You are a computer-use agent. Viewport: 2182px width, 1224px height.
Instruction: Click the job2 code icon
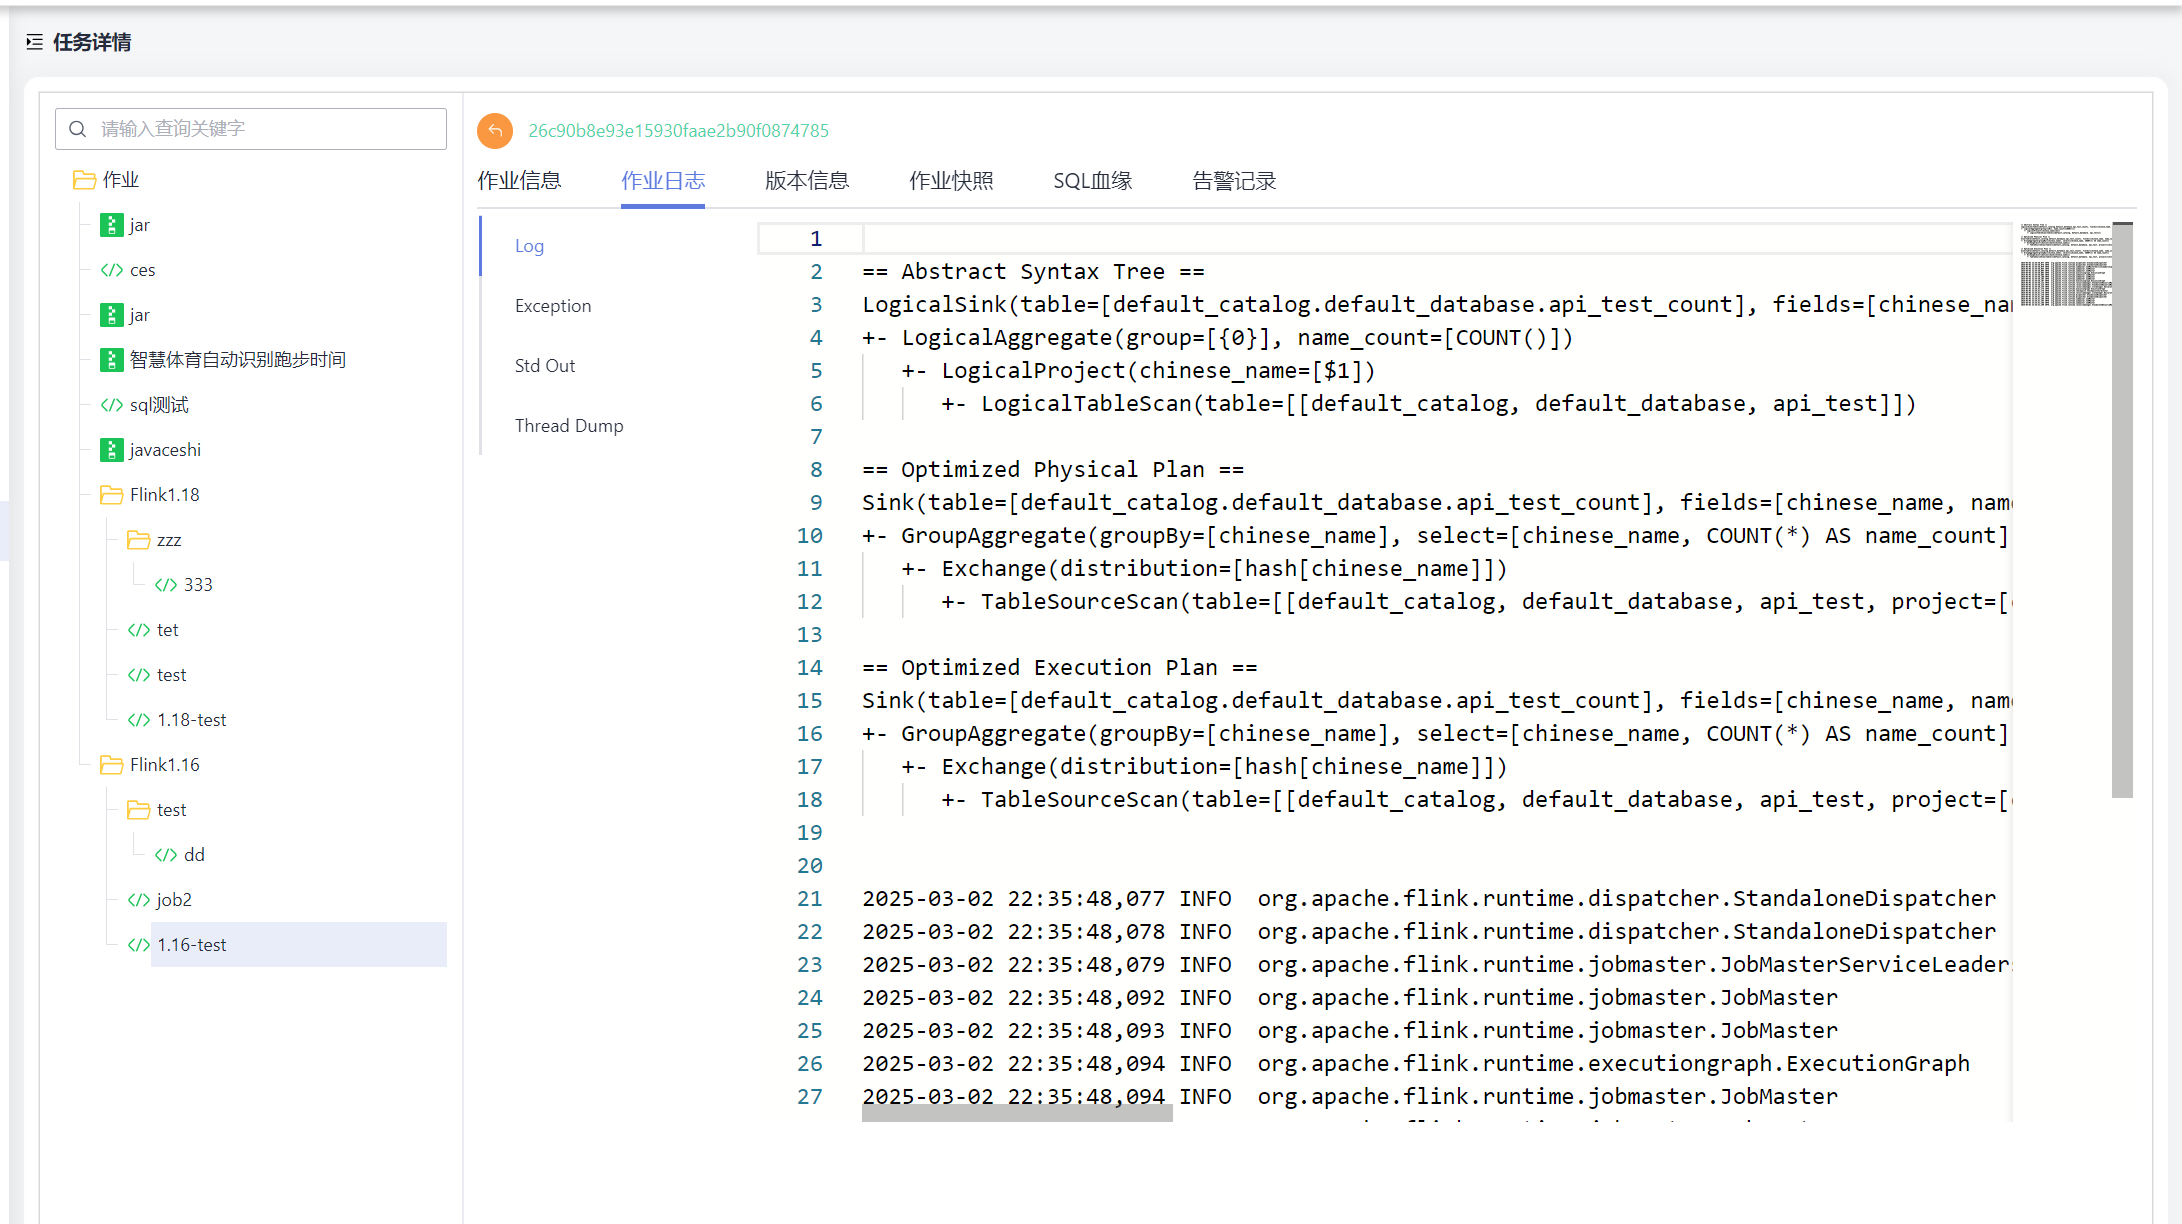pos(138,900)
